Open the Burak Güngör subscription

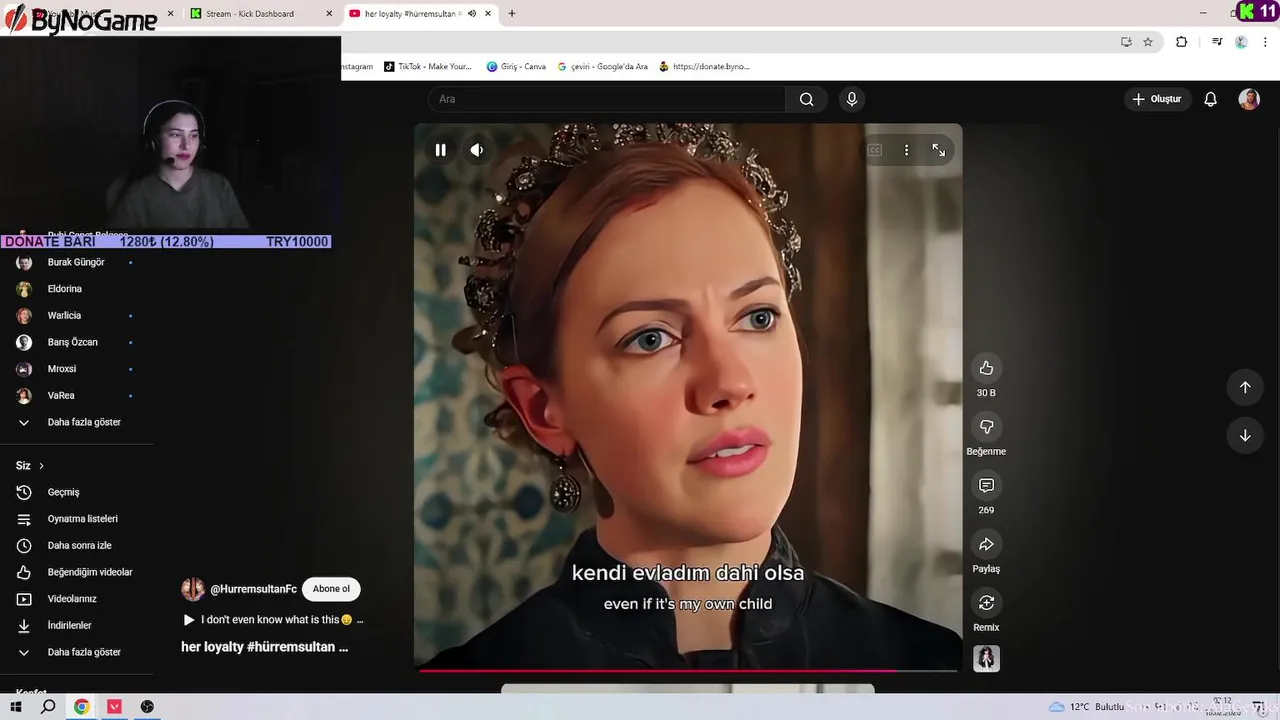click(76, 262)
